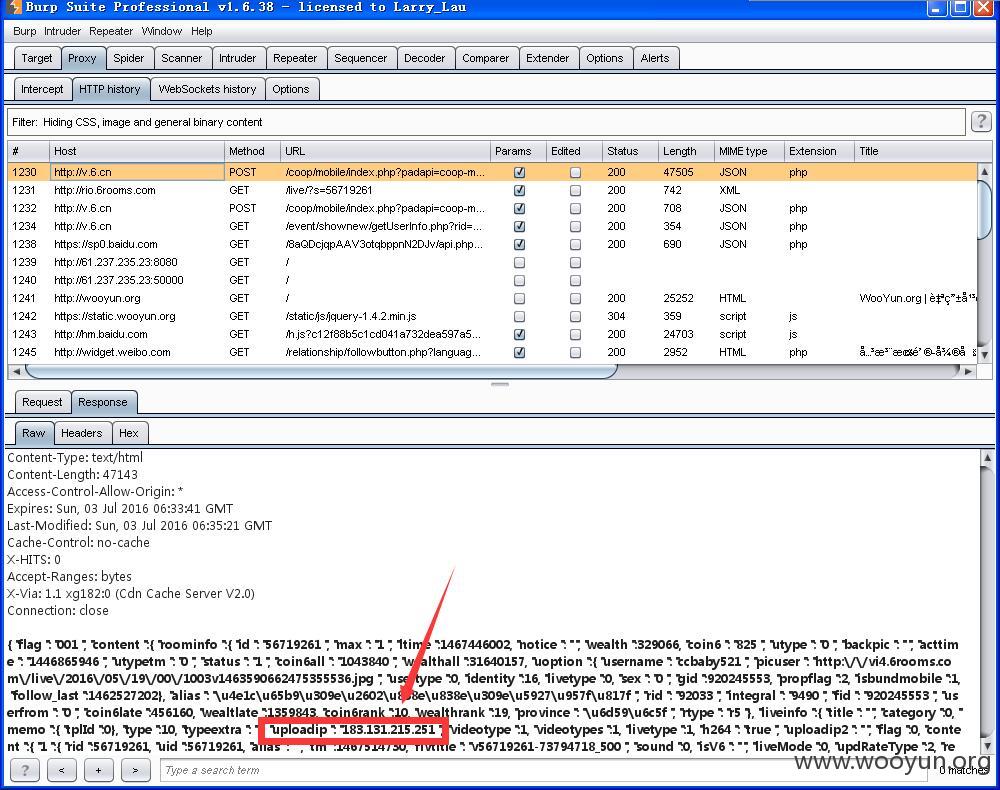Viewport: 1000px width, 790px height.
Task: Open the Proxy Options sub-tab
Action: pyautogui.click(x=291, y=89)
